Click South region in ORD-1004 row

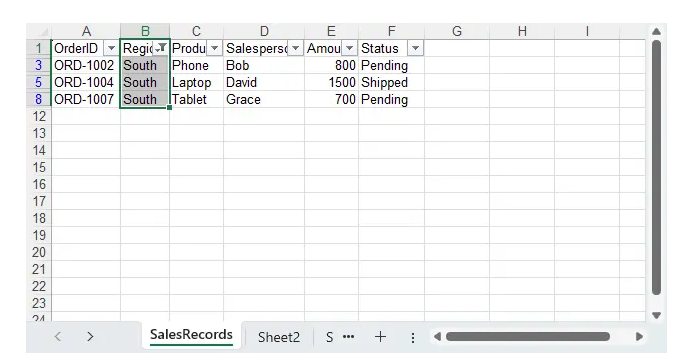(145, 82)
